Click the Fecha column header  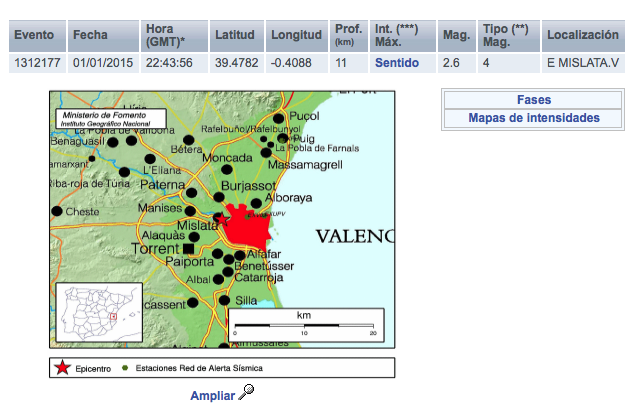[x=103, y=35]
